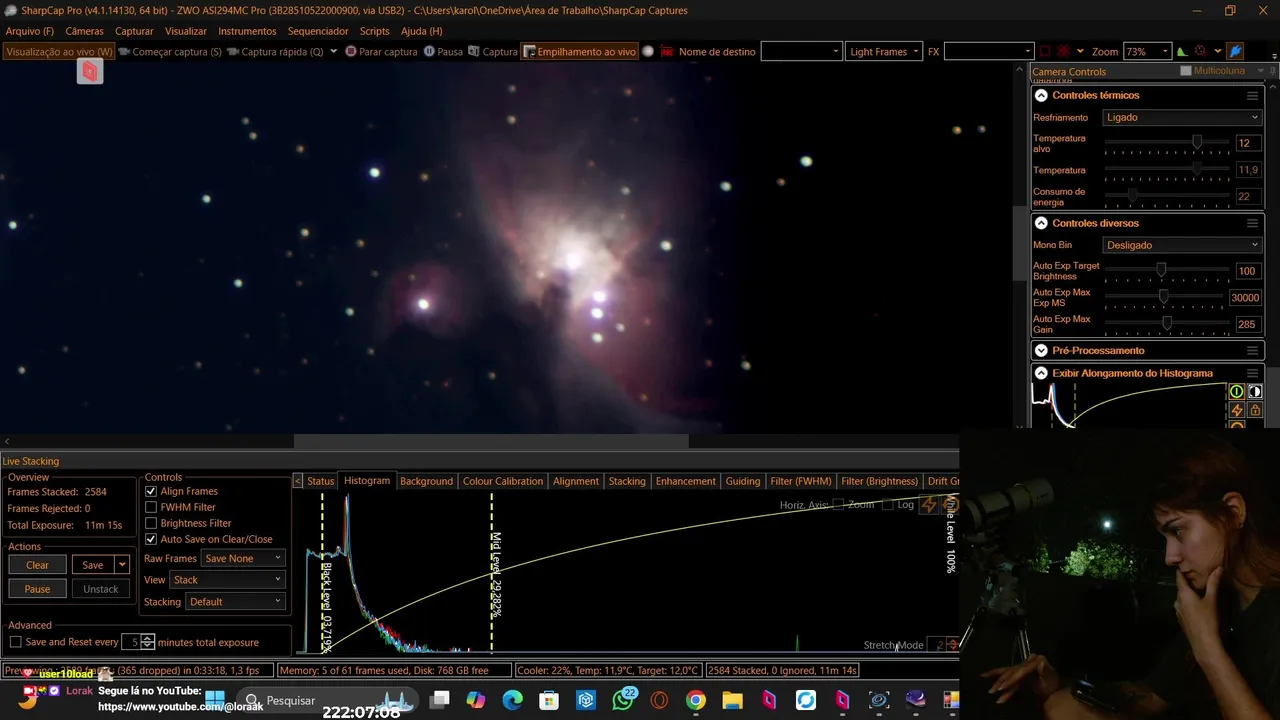Open the Sequenciador menu
The height and width of the screenshot is (720, 1280).
(318, 31)
